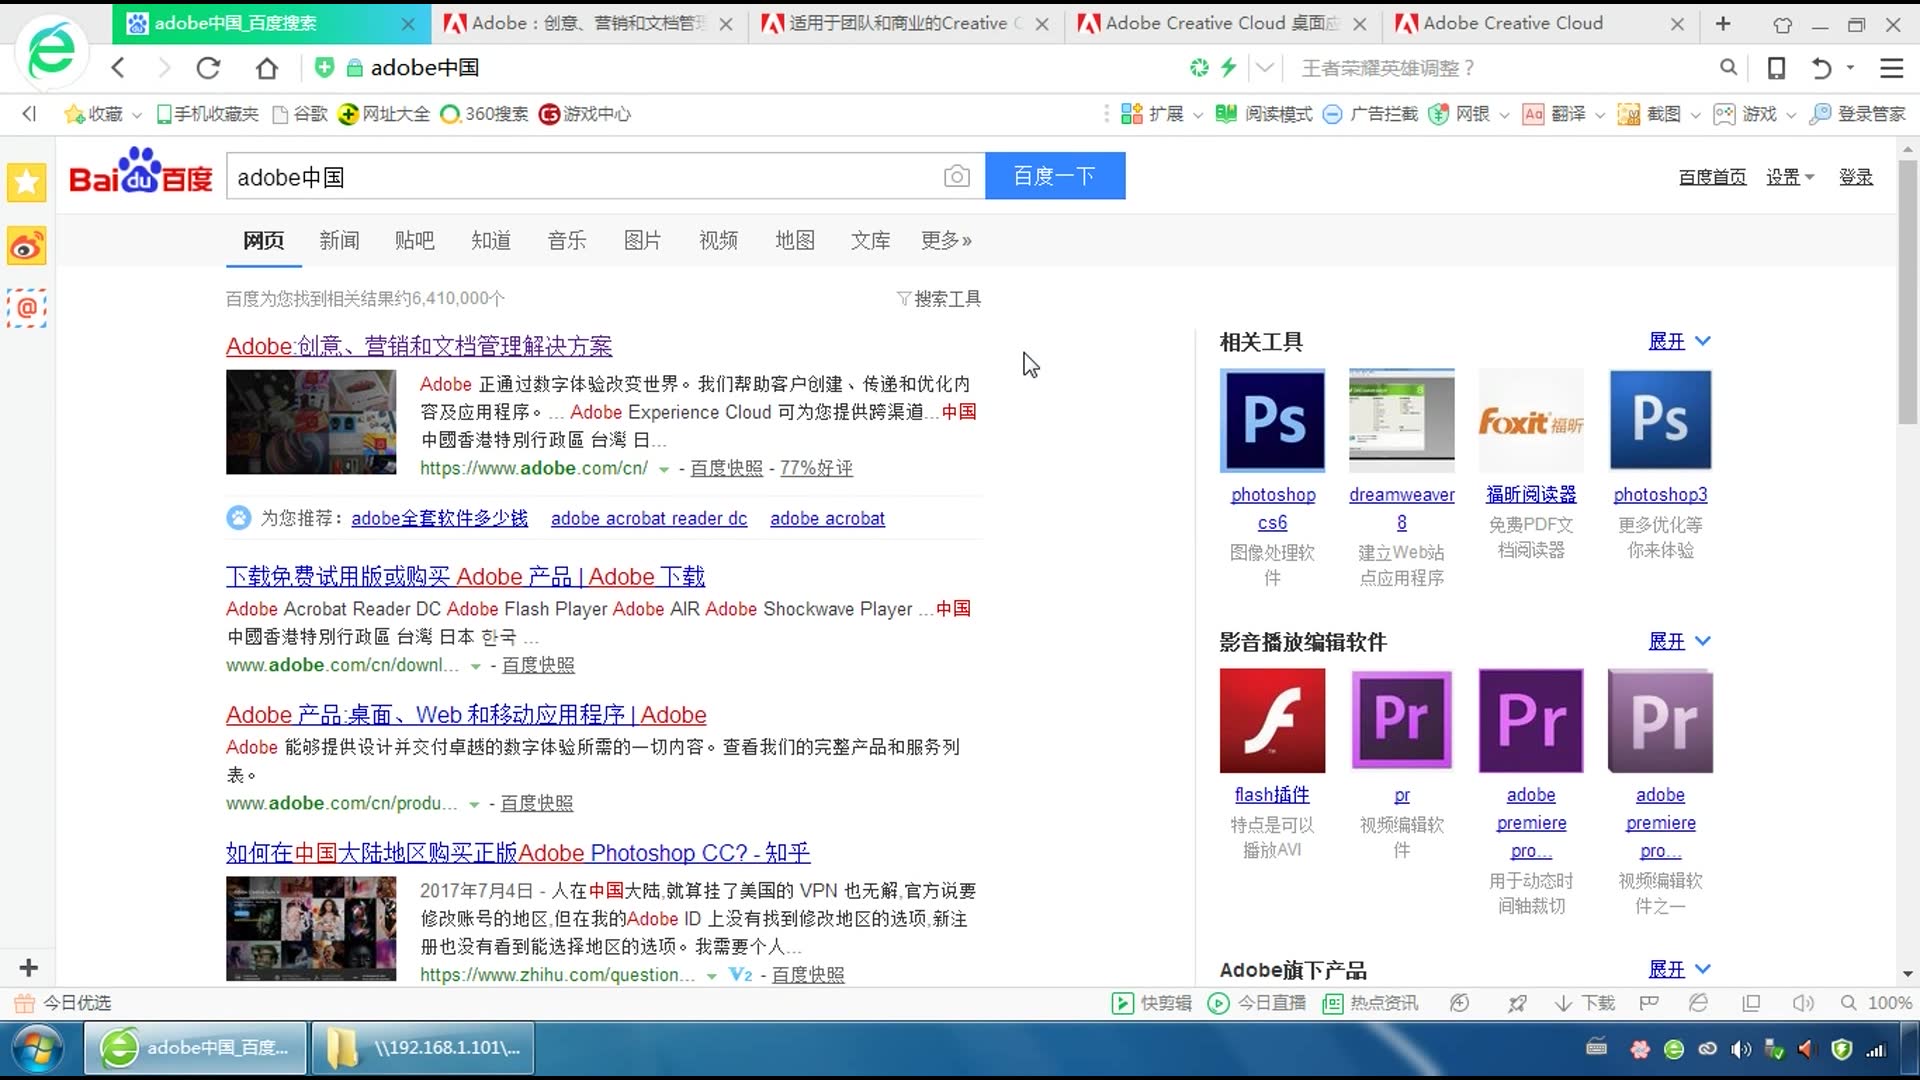Open the browser main menu hamburger icon
1920x1080 pixels.
click(1891, 68)
